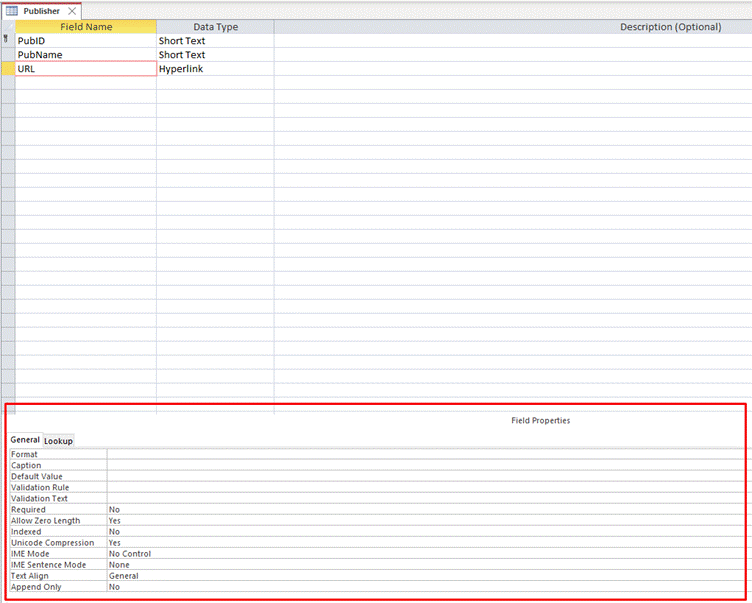The image size is (752, 603).
Task: Open the Required property value set to No
Action: coord(400,509)
